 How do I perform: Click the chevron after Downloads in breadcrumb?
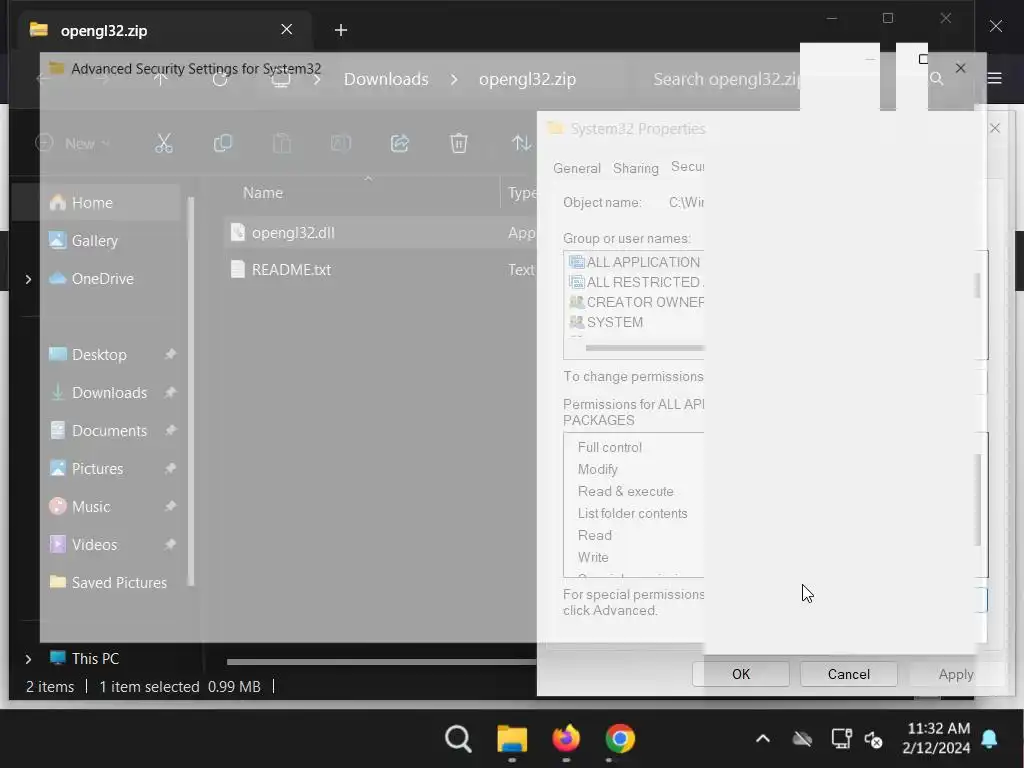coord(454,79)
